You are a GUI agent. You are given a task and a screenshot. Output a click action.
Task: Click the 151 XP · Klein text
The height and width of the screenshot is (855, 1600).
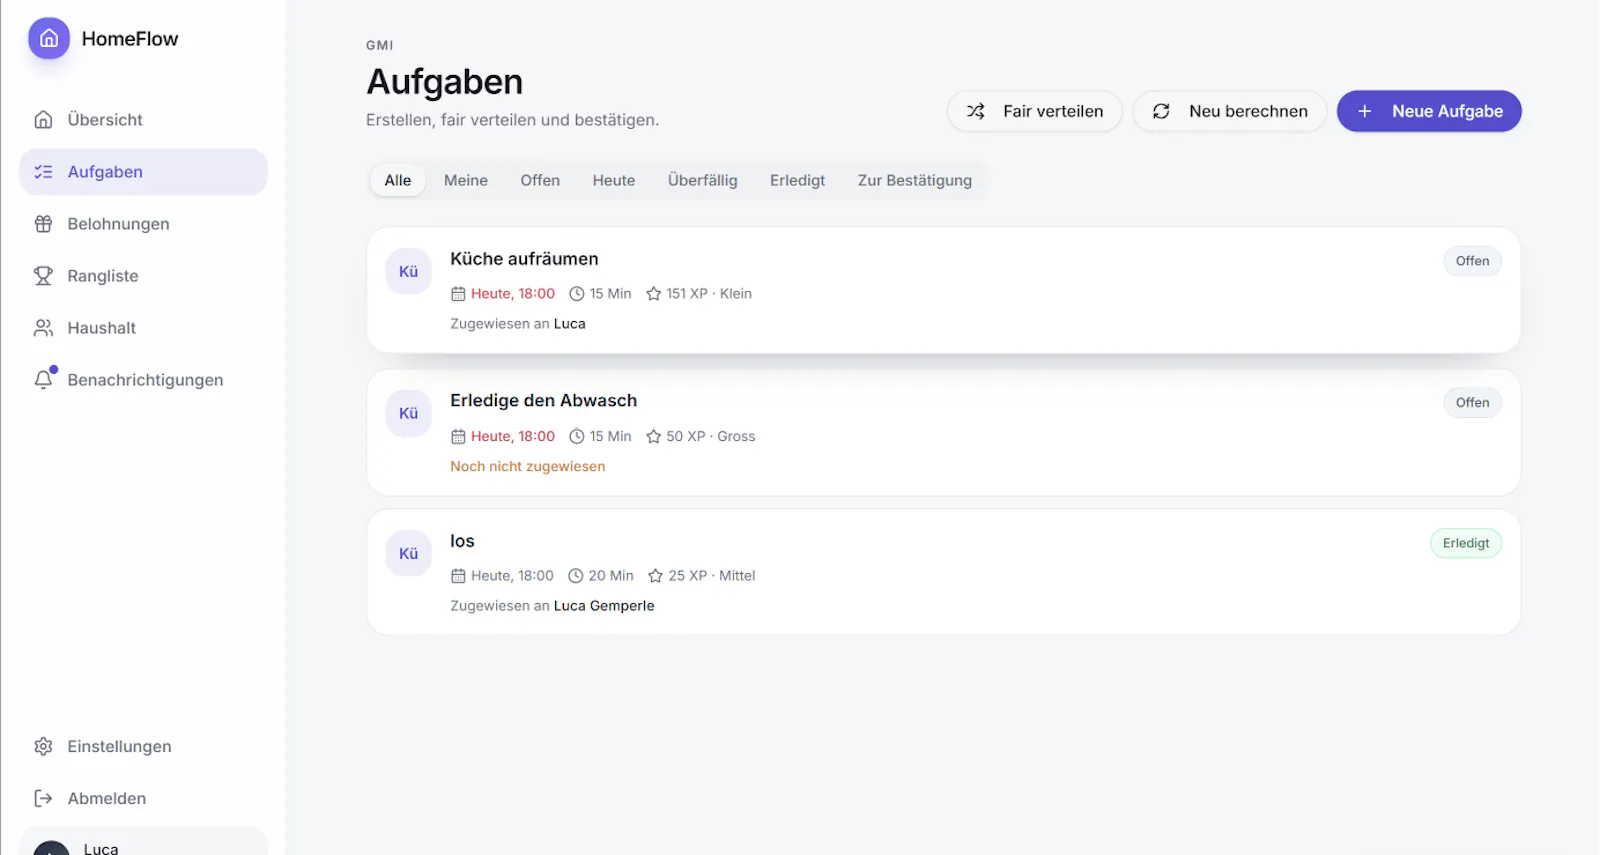click(709, 294)
